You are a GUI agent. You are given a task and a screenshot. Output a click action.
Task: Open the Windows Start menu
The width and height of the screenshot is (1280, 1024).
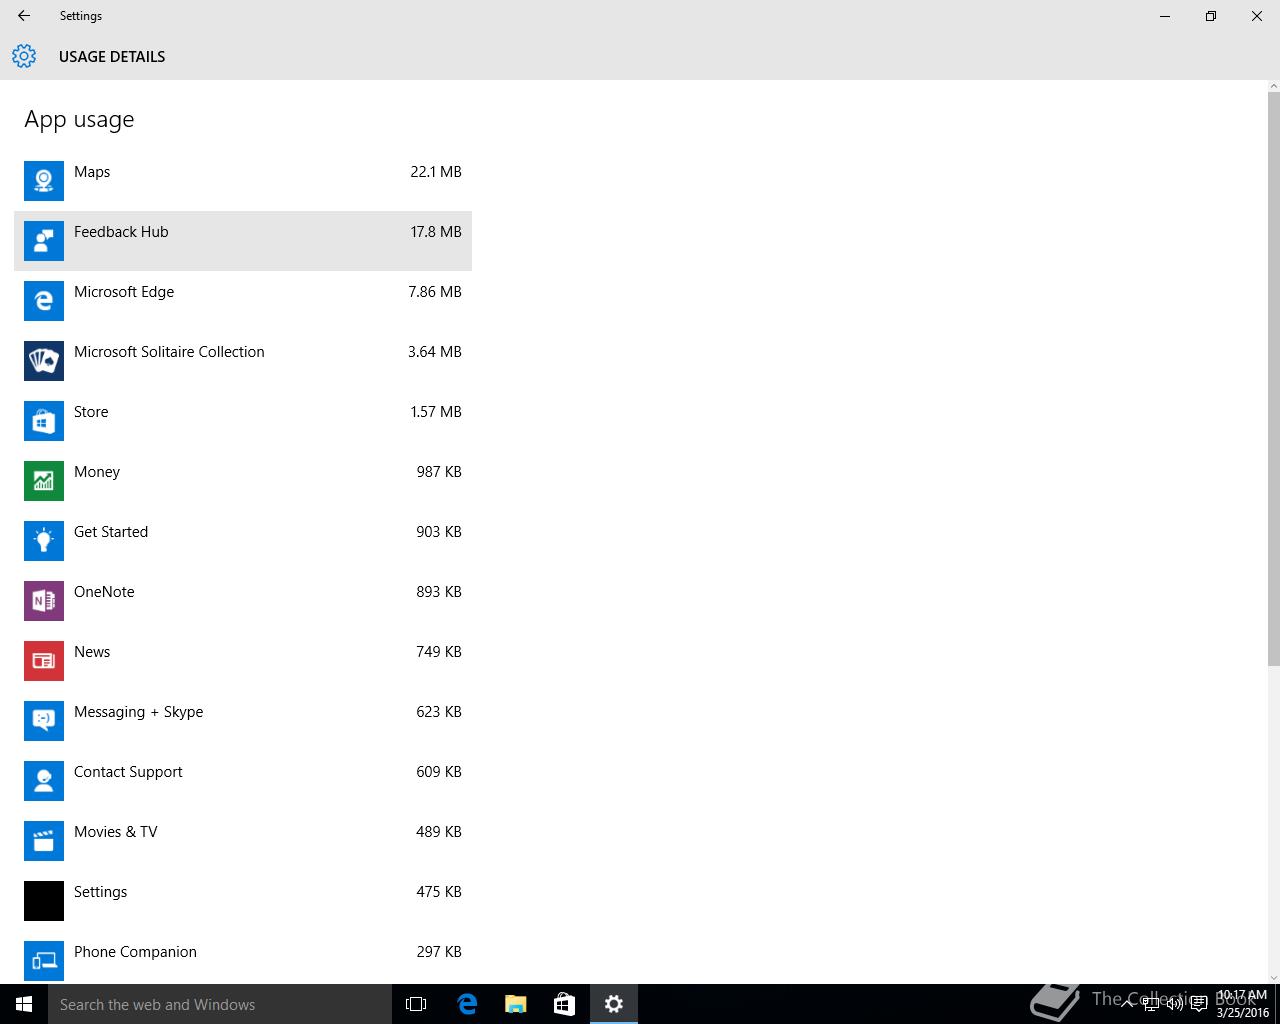click(x=24, y=1004)
